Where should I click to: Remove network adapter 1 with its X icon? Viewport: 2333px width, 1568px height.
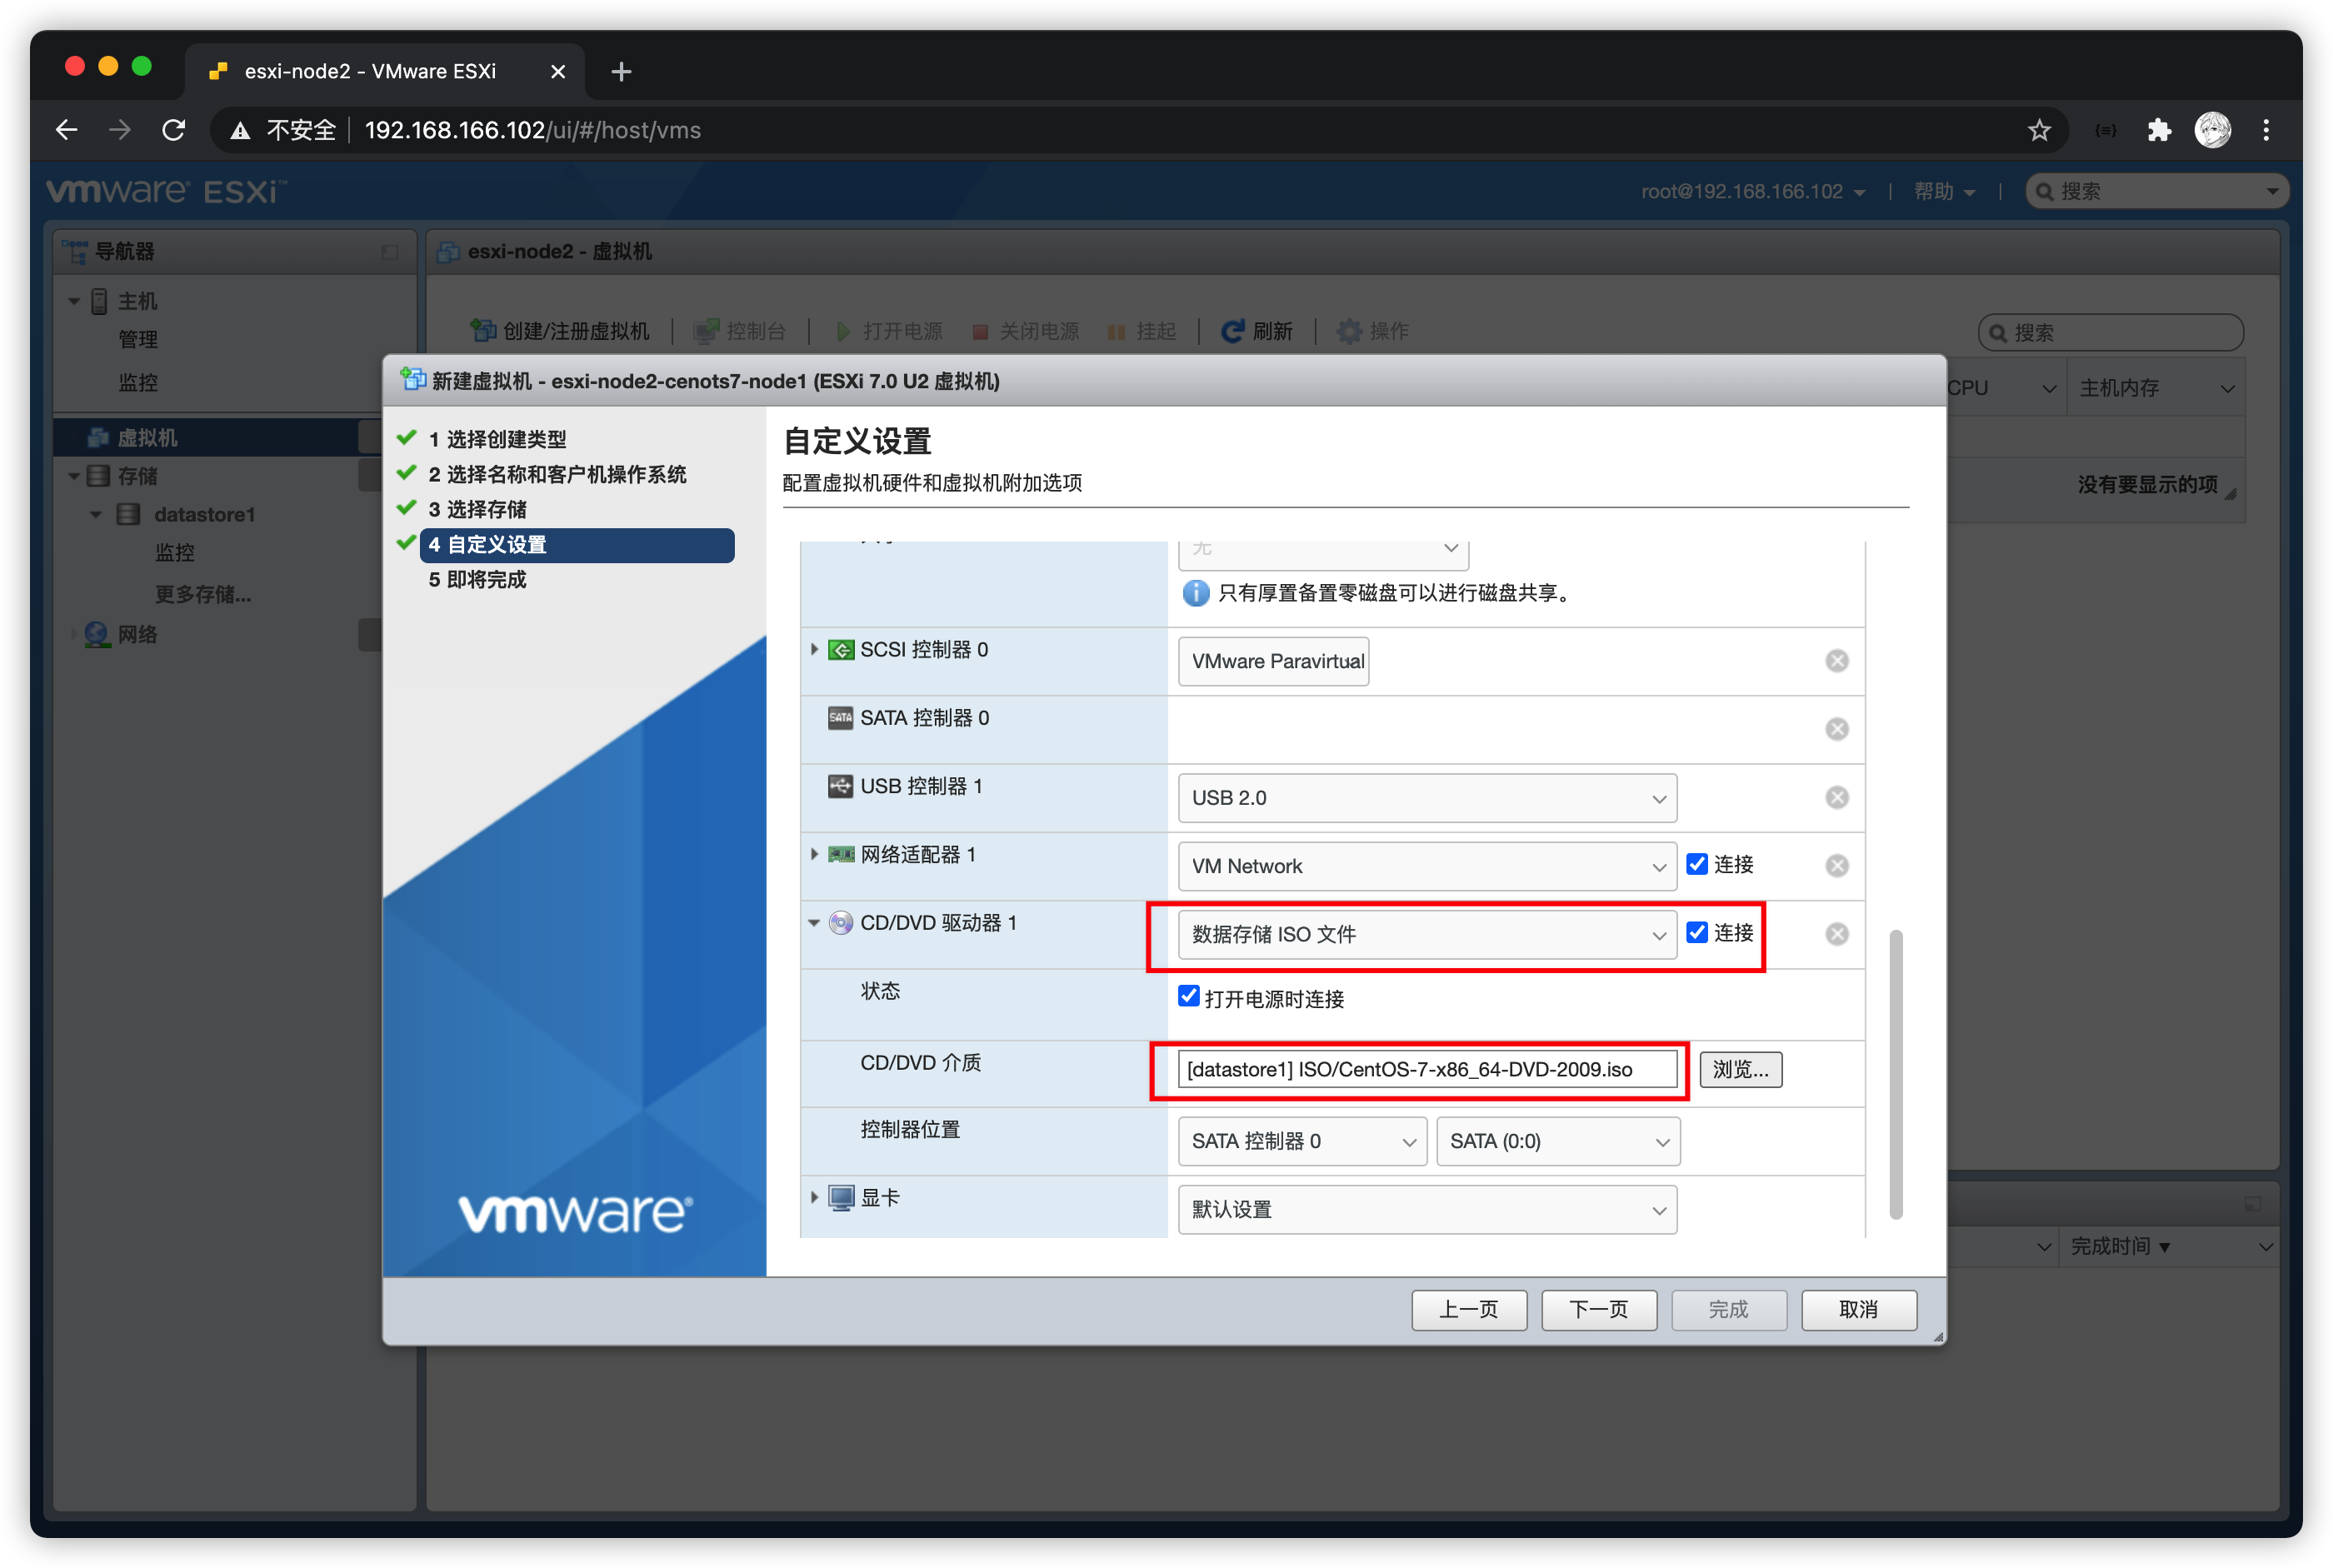coord(1836,865)
